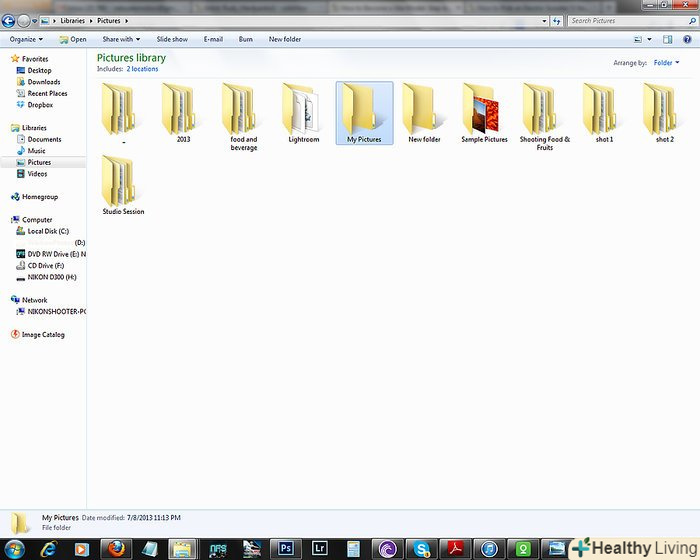Select the New folder icon in file list
700x560 pixels.
(x=424, y=113)
